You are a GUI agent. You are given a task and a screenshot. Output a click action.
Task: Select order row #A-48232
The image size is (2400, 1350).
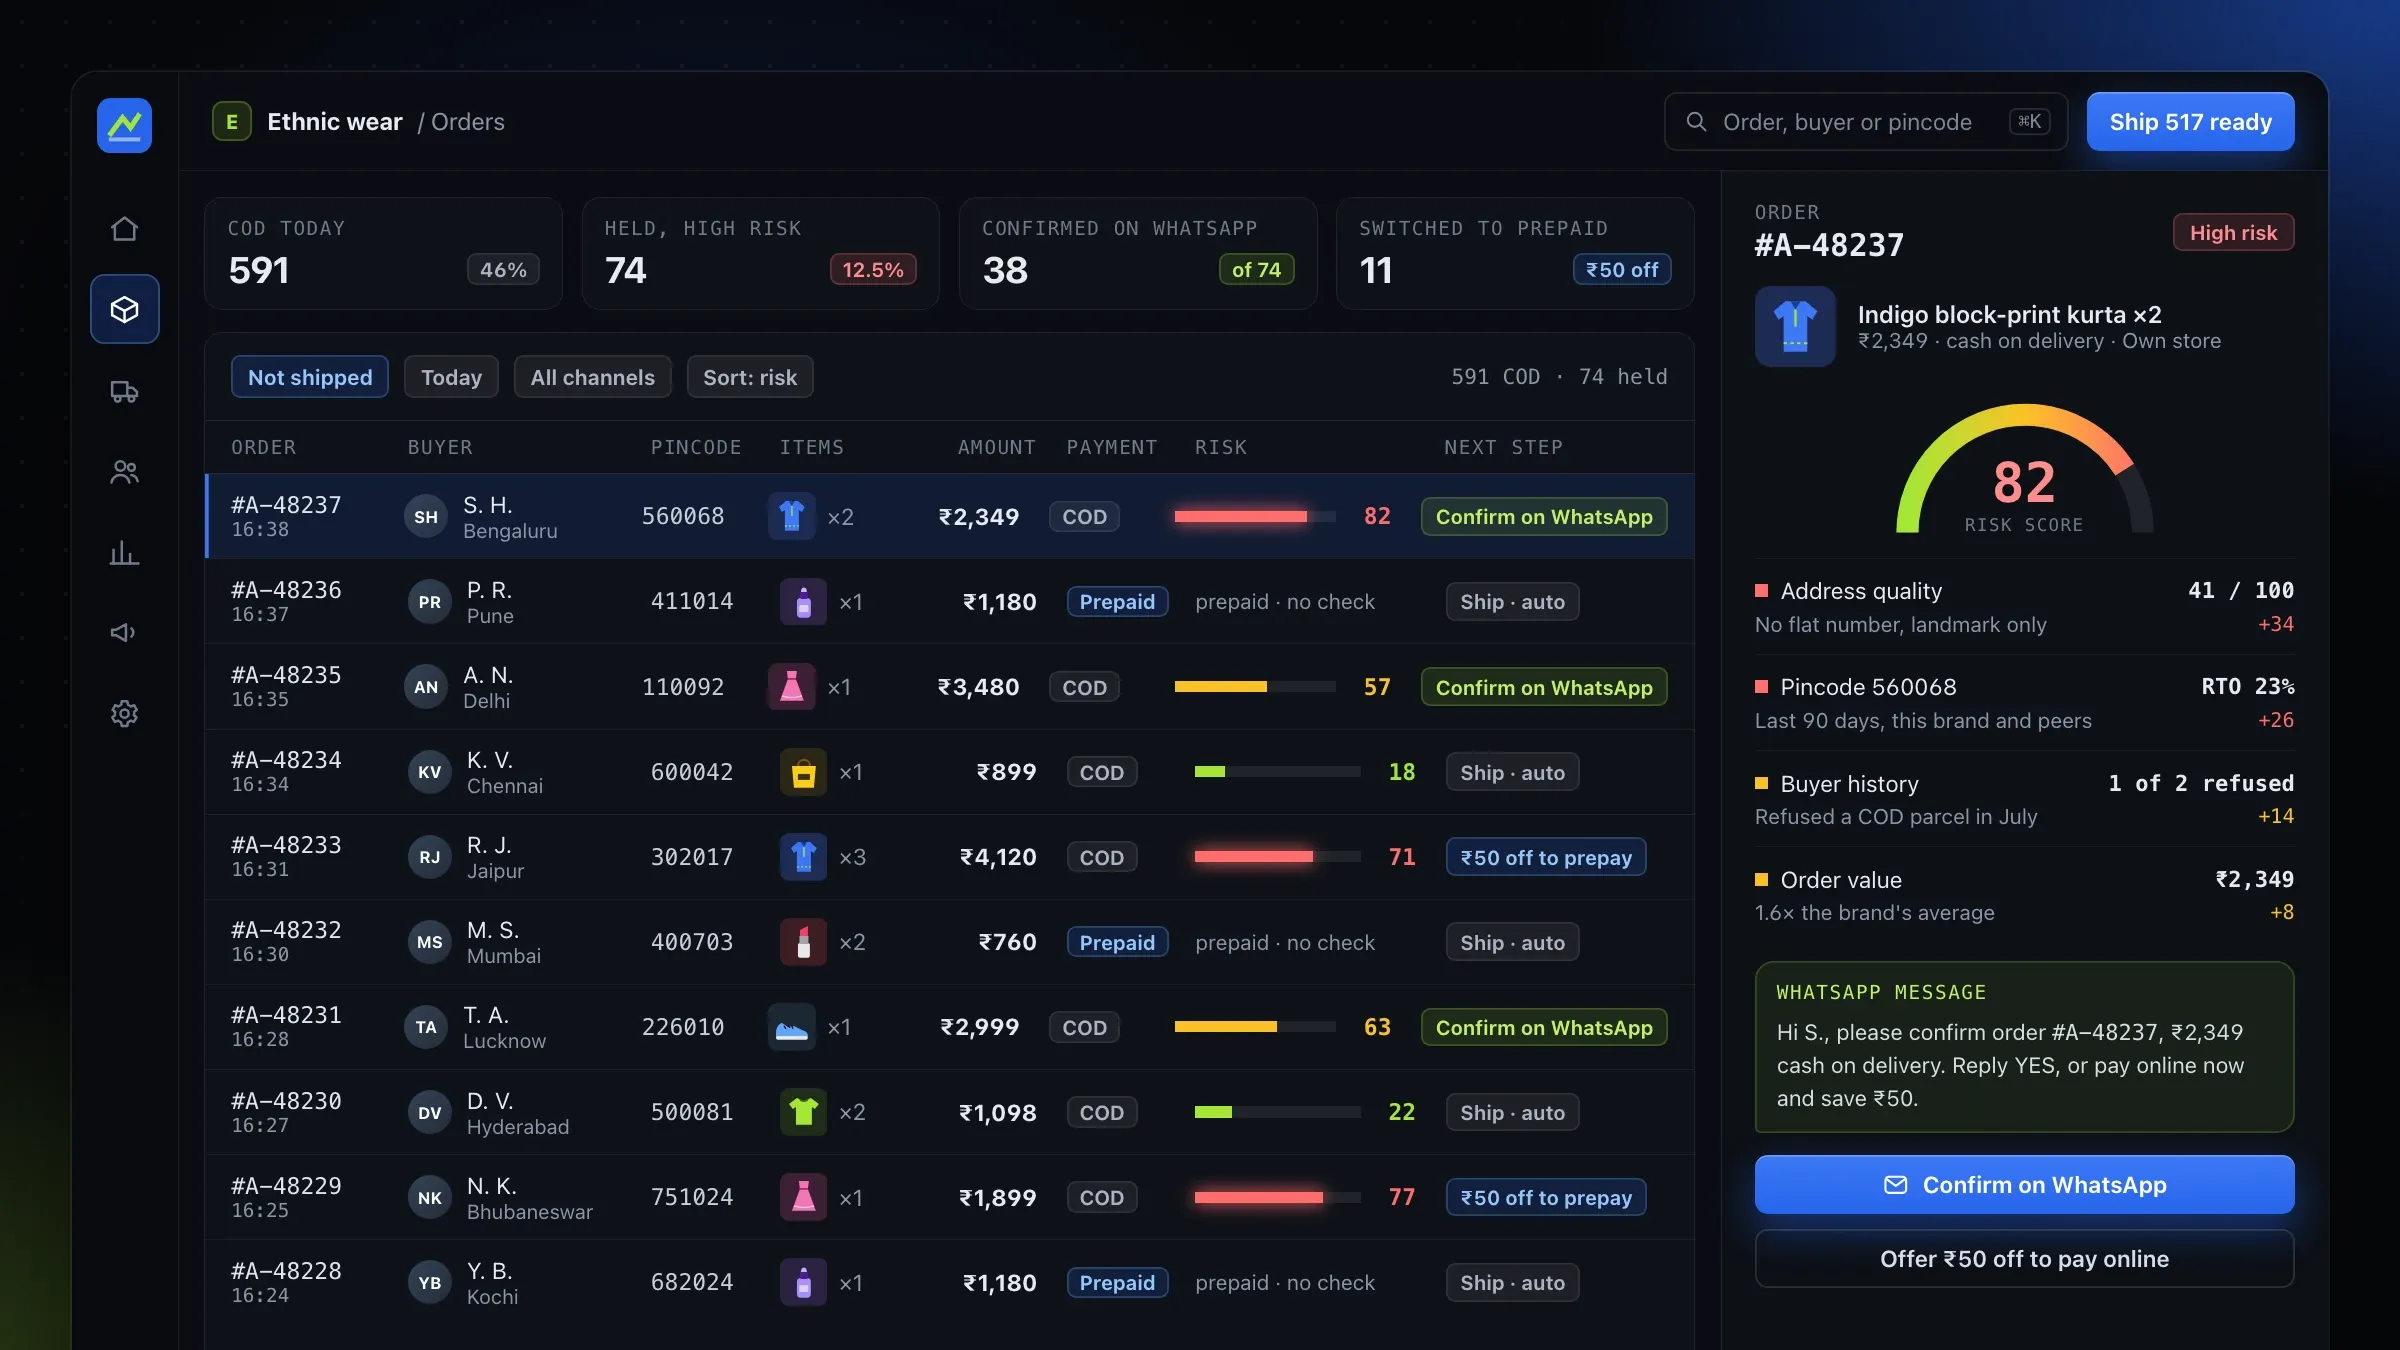949,942
